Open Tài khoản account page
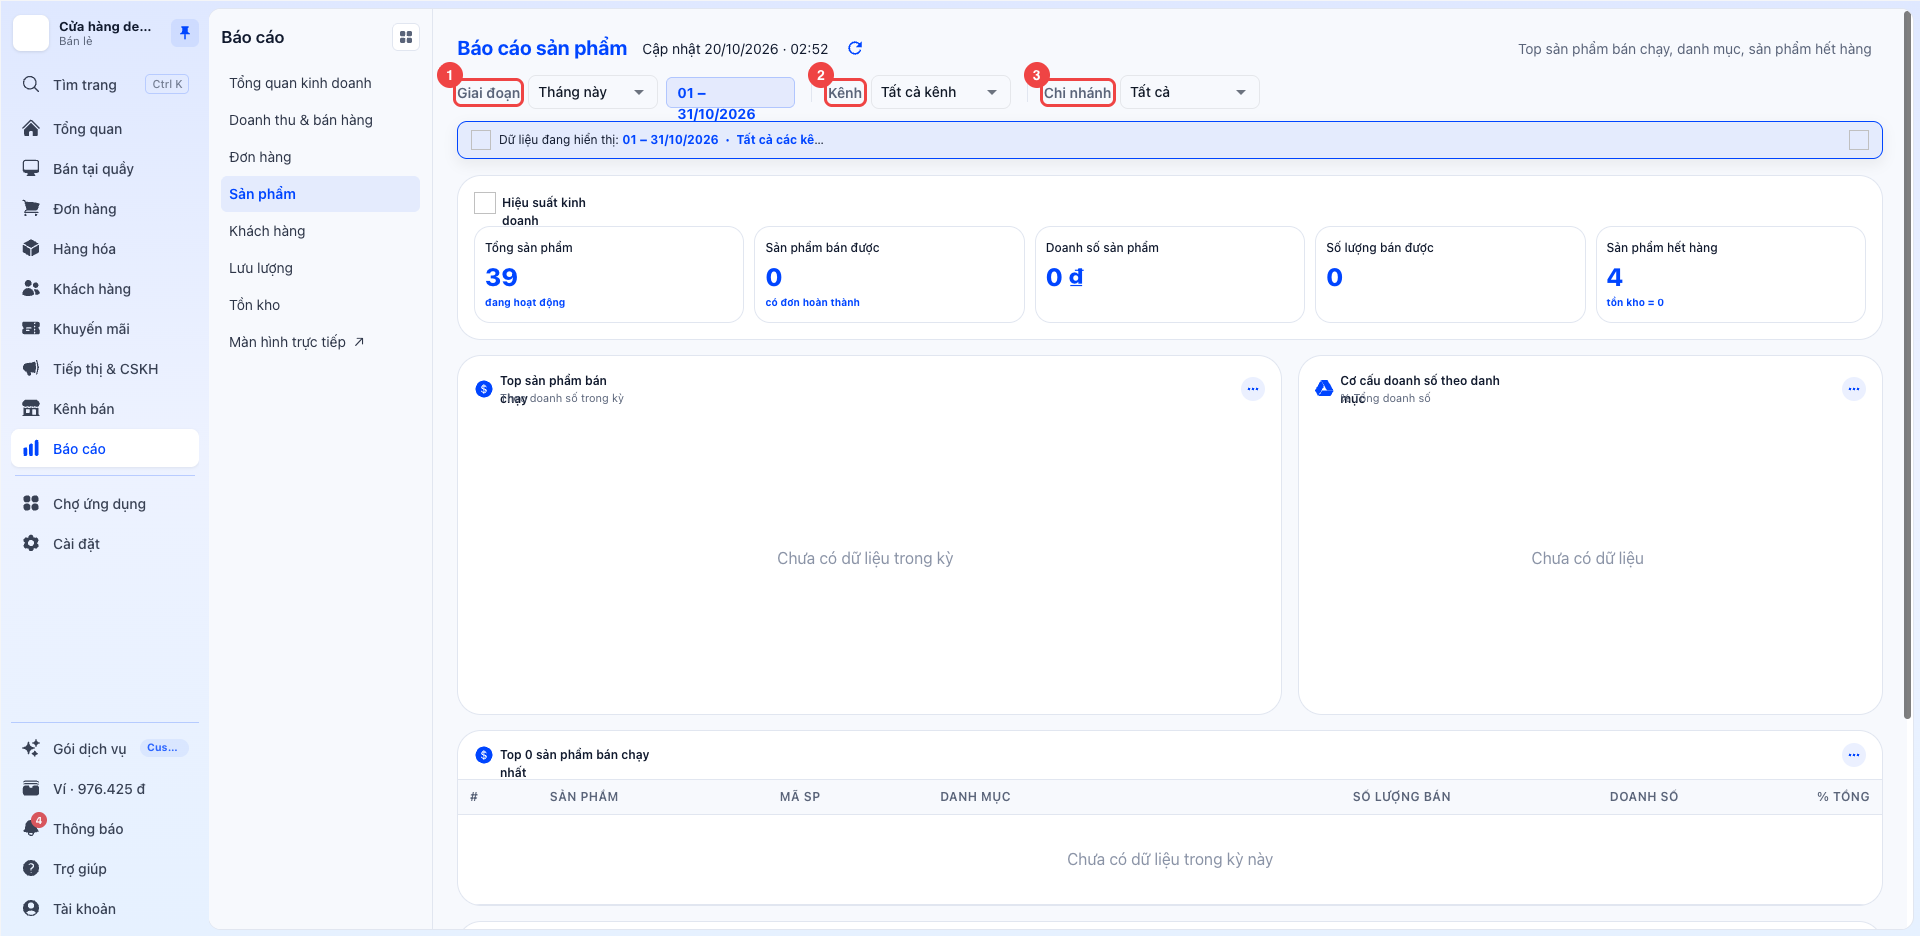Viewport: 1920px width, 936px height. coord(105,908)
